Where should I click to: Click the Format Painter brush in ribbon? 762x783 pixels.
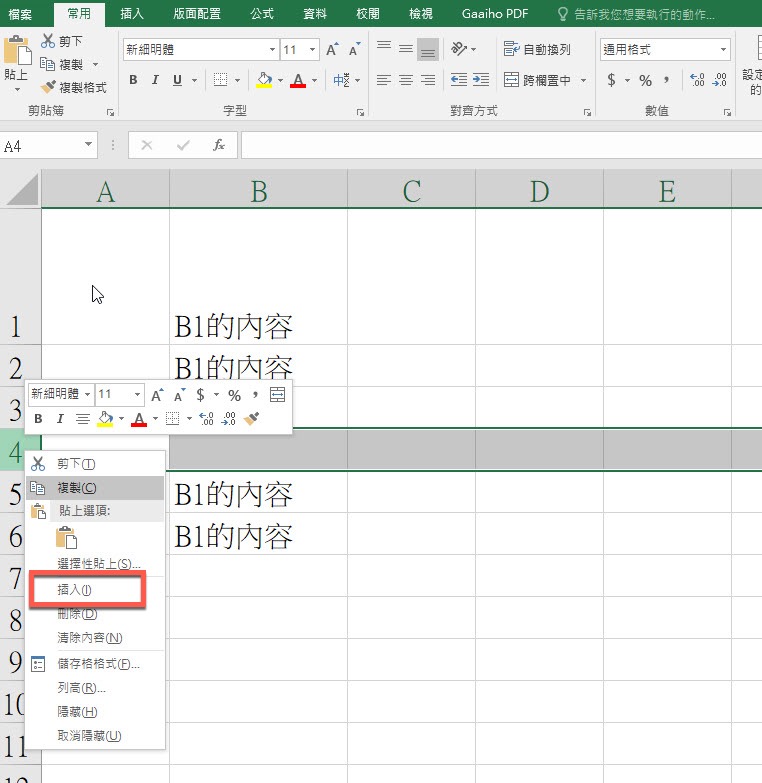coord(48,87)
